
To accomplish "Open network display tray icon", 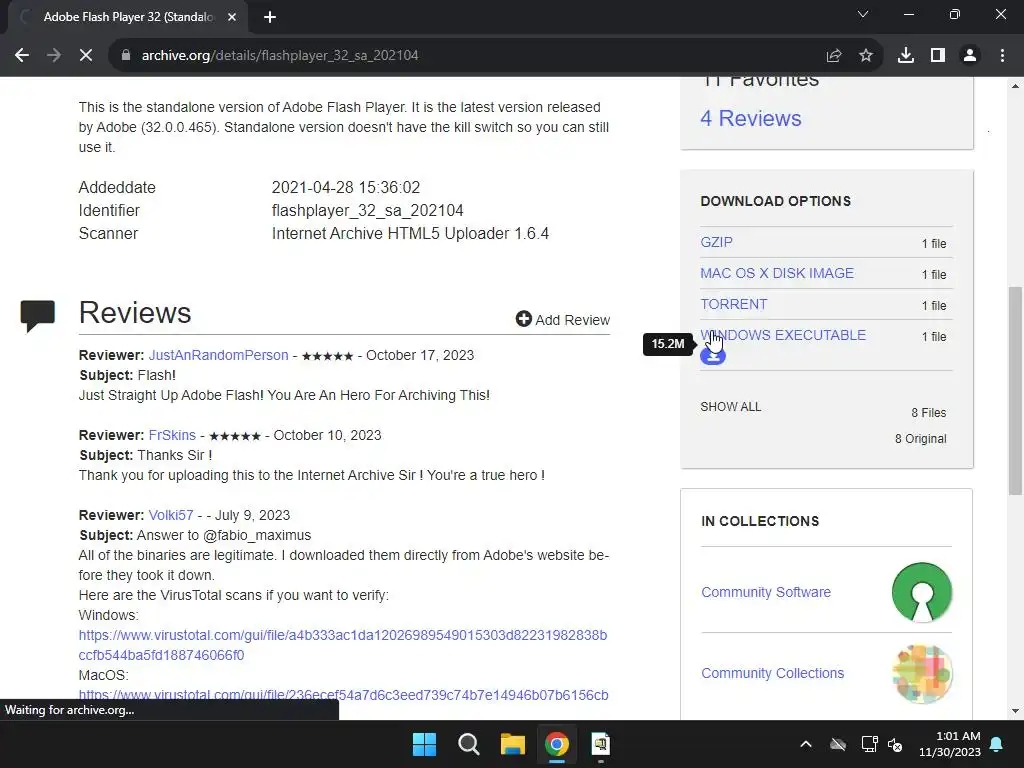I will click(869, 744).
